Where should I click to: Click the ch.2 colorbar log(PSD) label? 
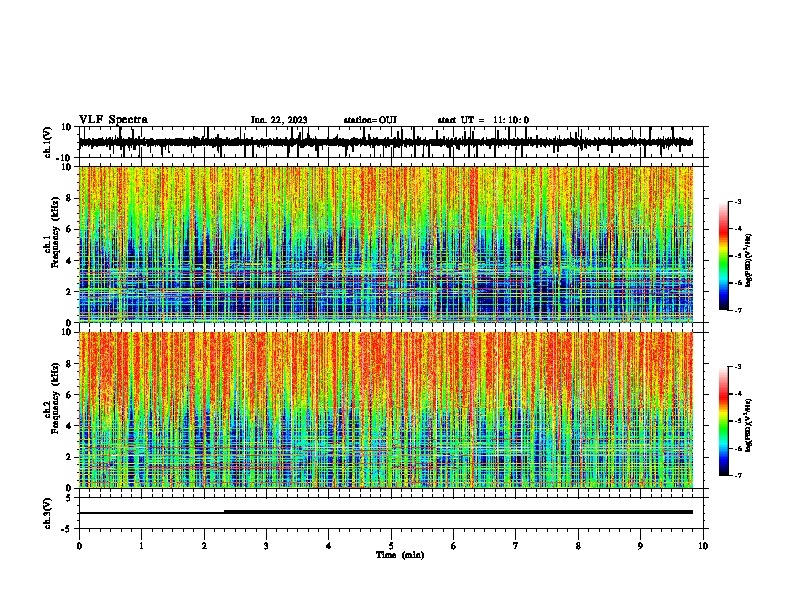click(x=749, y=425)
